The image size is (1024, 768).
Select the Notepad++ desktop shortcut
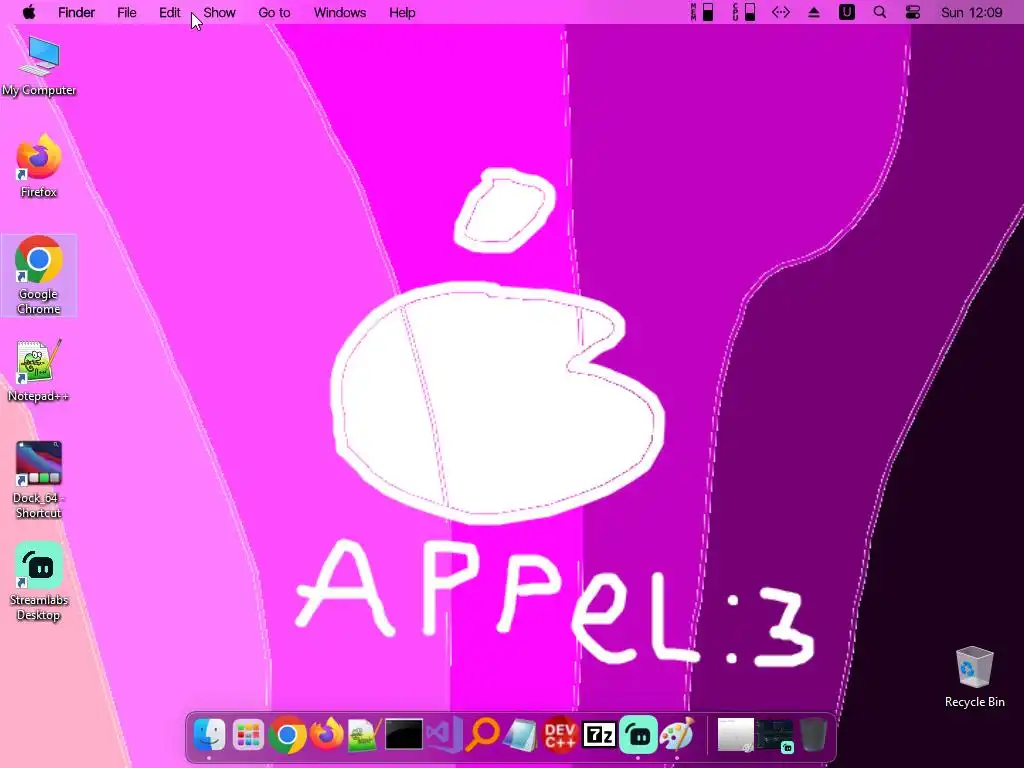(38, 370)
